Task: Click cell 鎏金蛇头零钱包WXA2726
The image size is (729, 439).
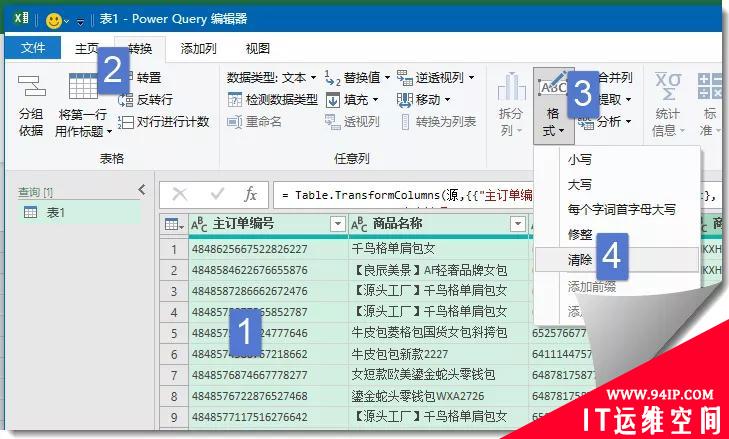Action: [438, 396]
